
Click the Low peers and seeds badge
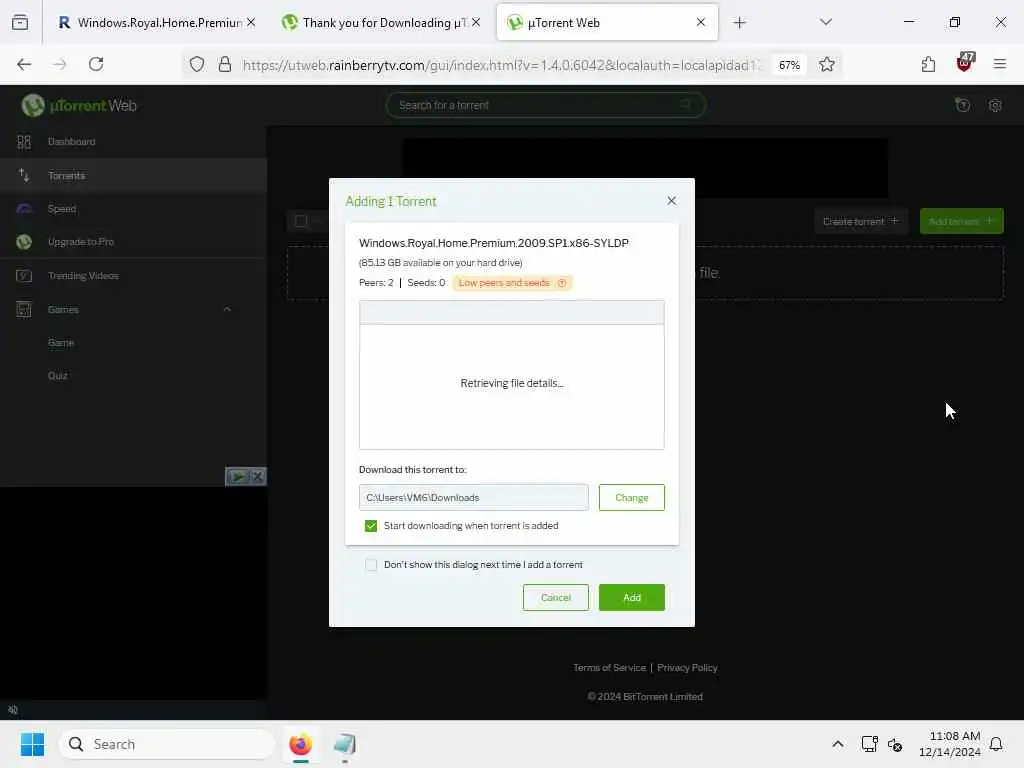pyautogui.click(x=512, y=283)
